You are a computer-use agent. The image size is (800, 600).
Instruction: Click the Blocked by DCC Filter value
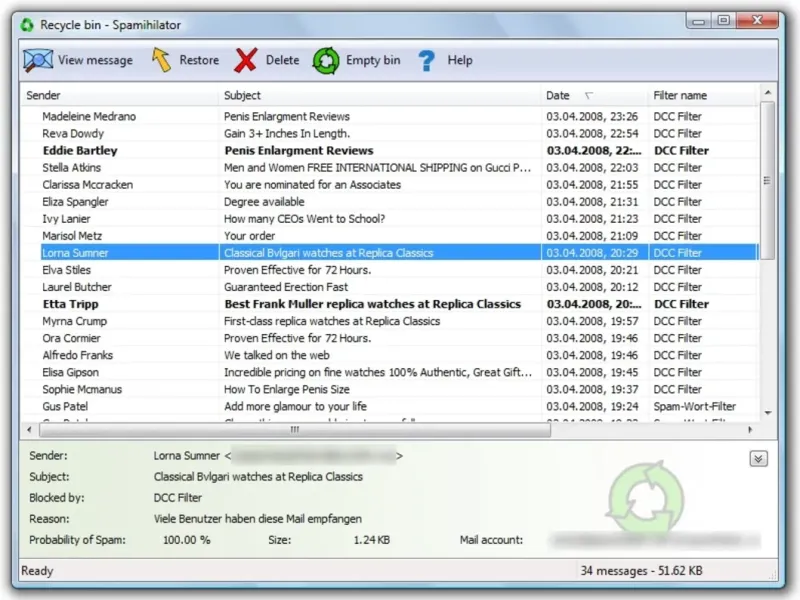coord(178,497)
